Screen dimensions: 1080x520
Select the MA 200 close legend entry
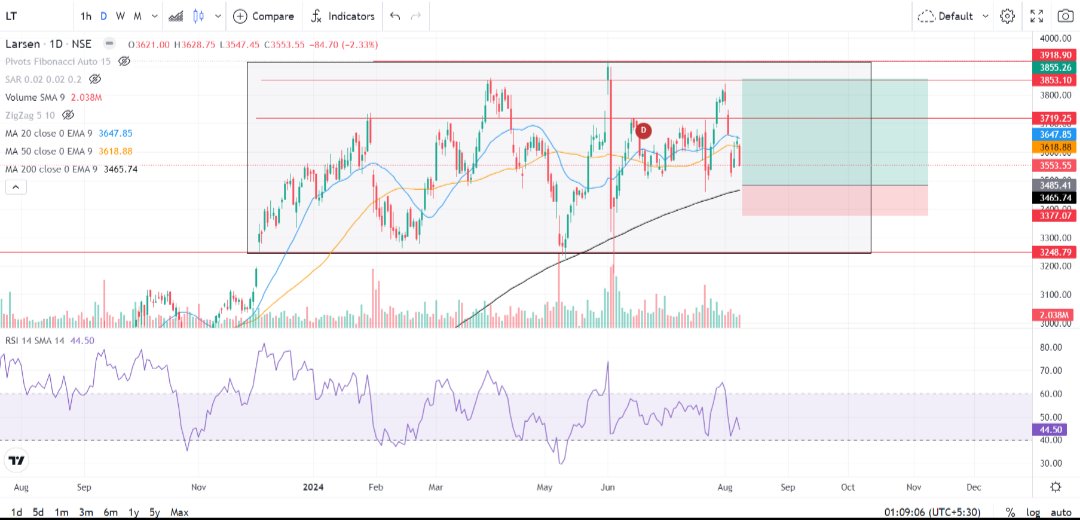click(71, 169)
